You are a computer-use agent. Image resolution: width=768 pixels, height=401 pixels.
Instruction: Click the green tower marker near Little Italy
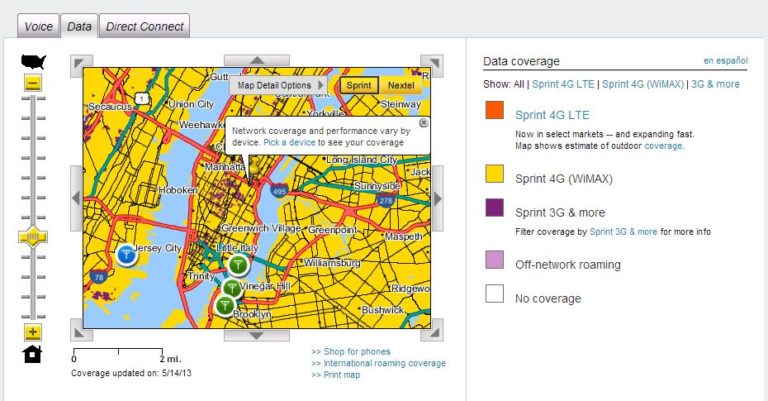(238, 264)
